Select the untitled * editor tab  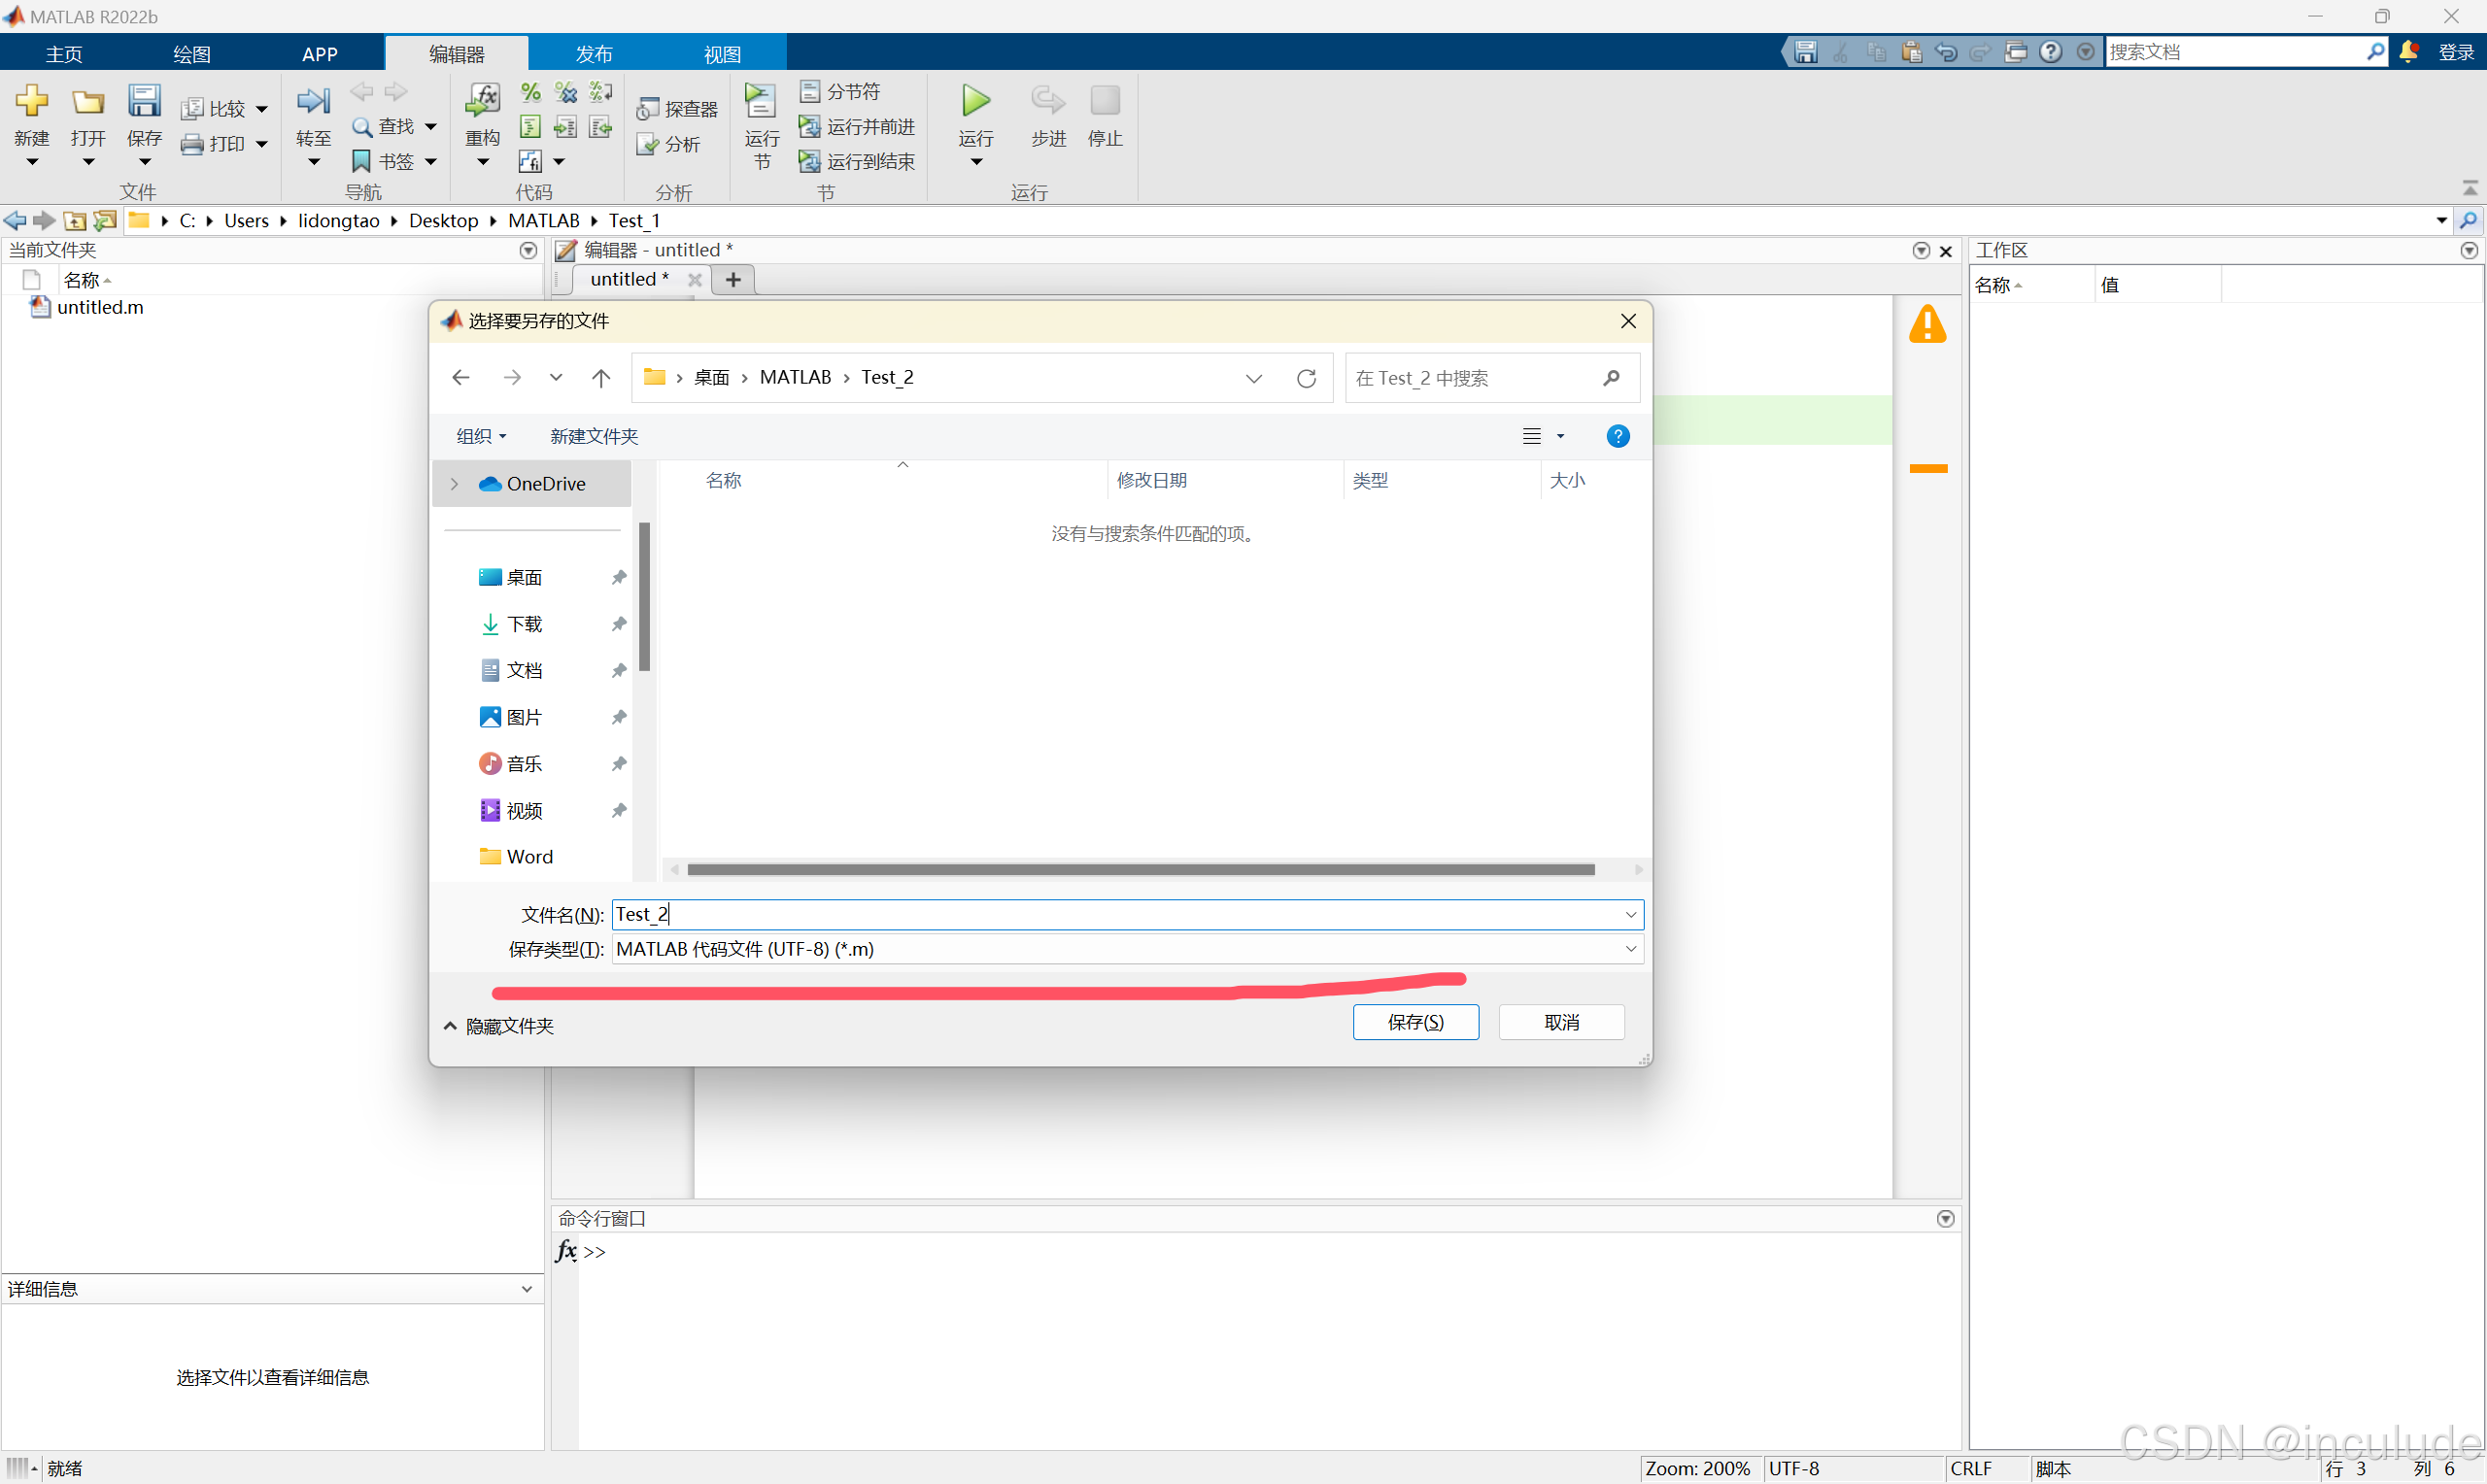click(x=629, y=279)
